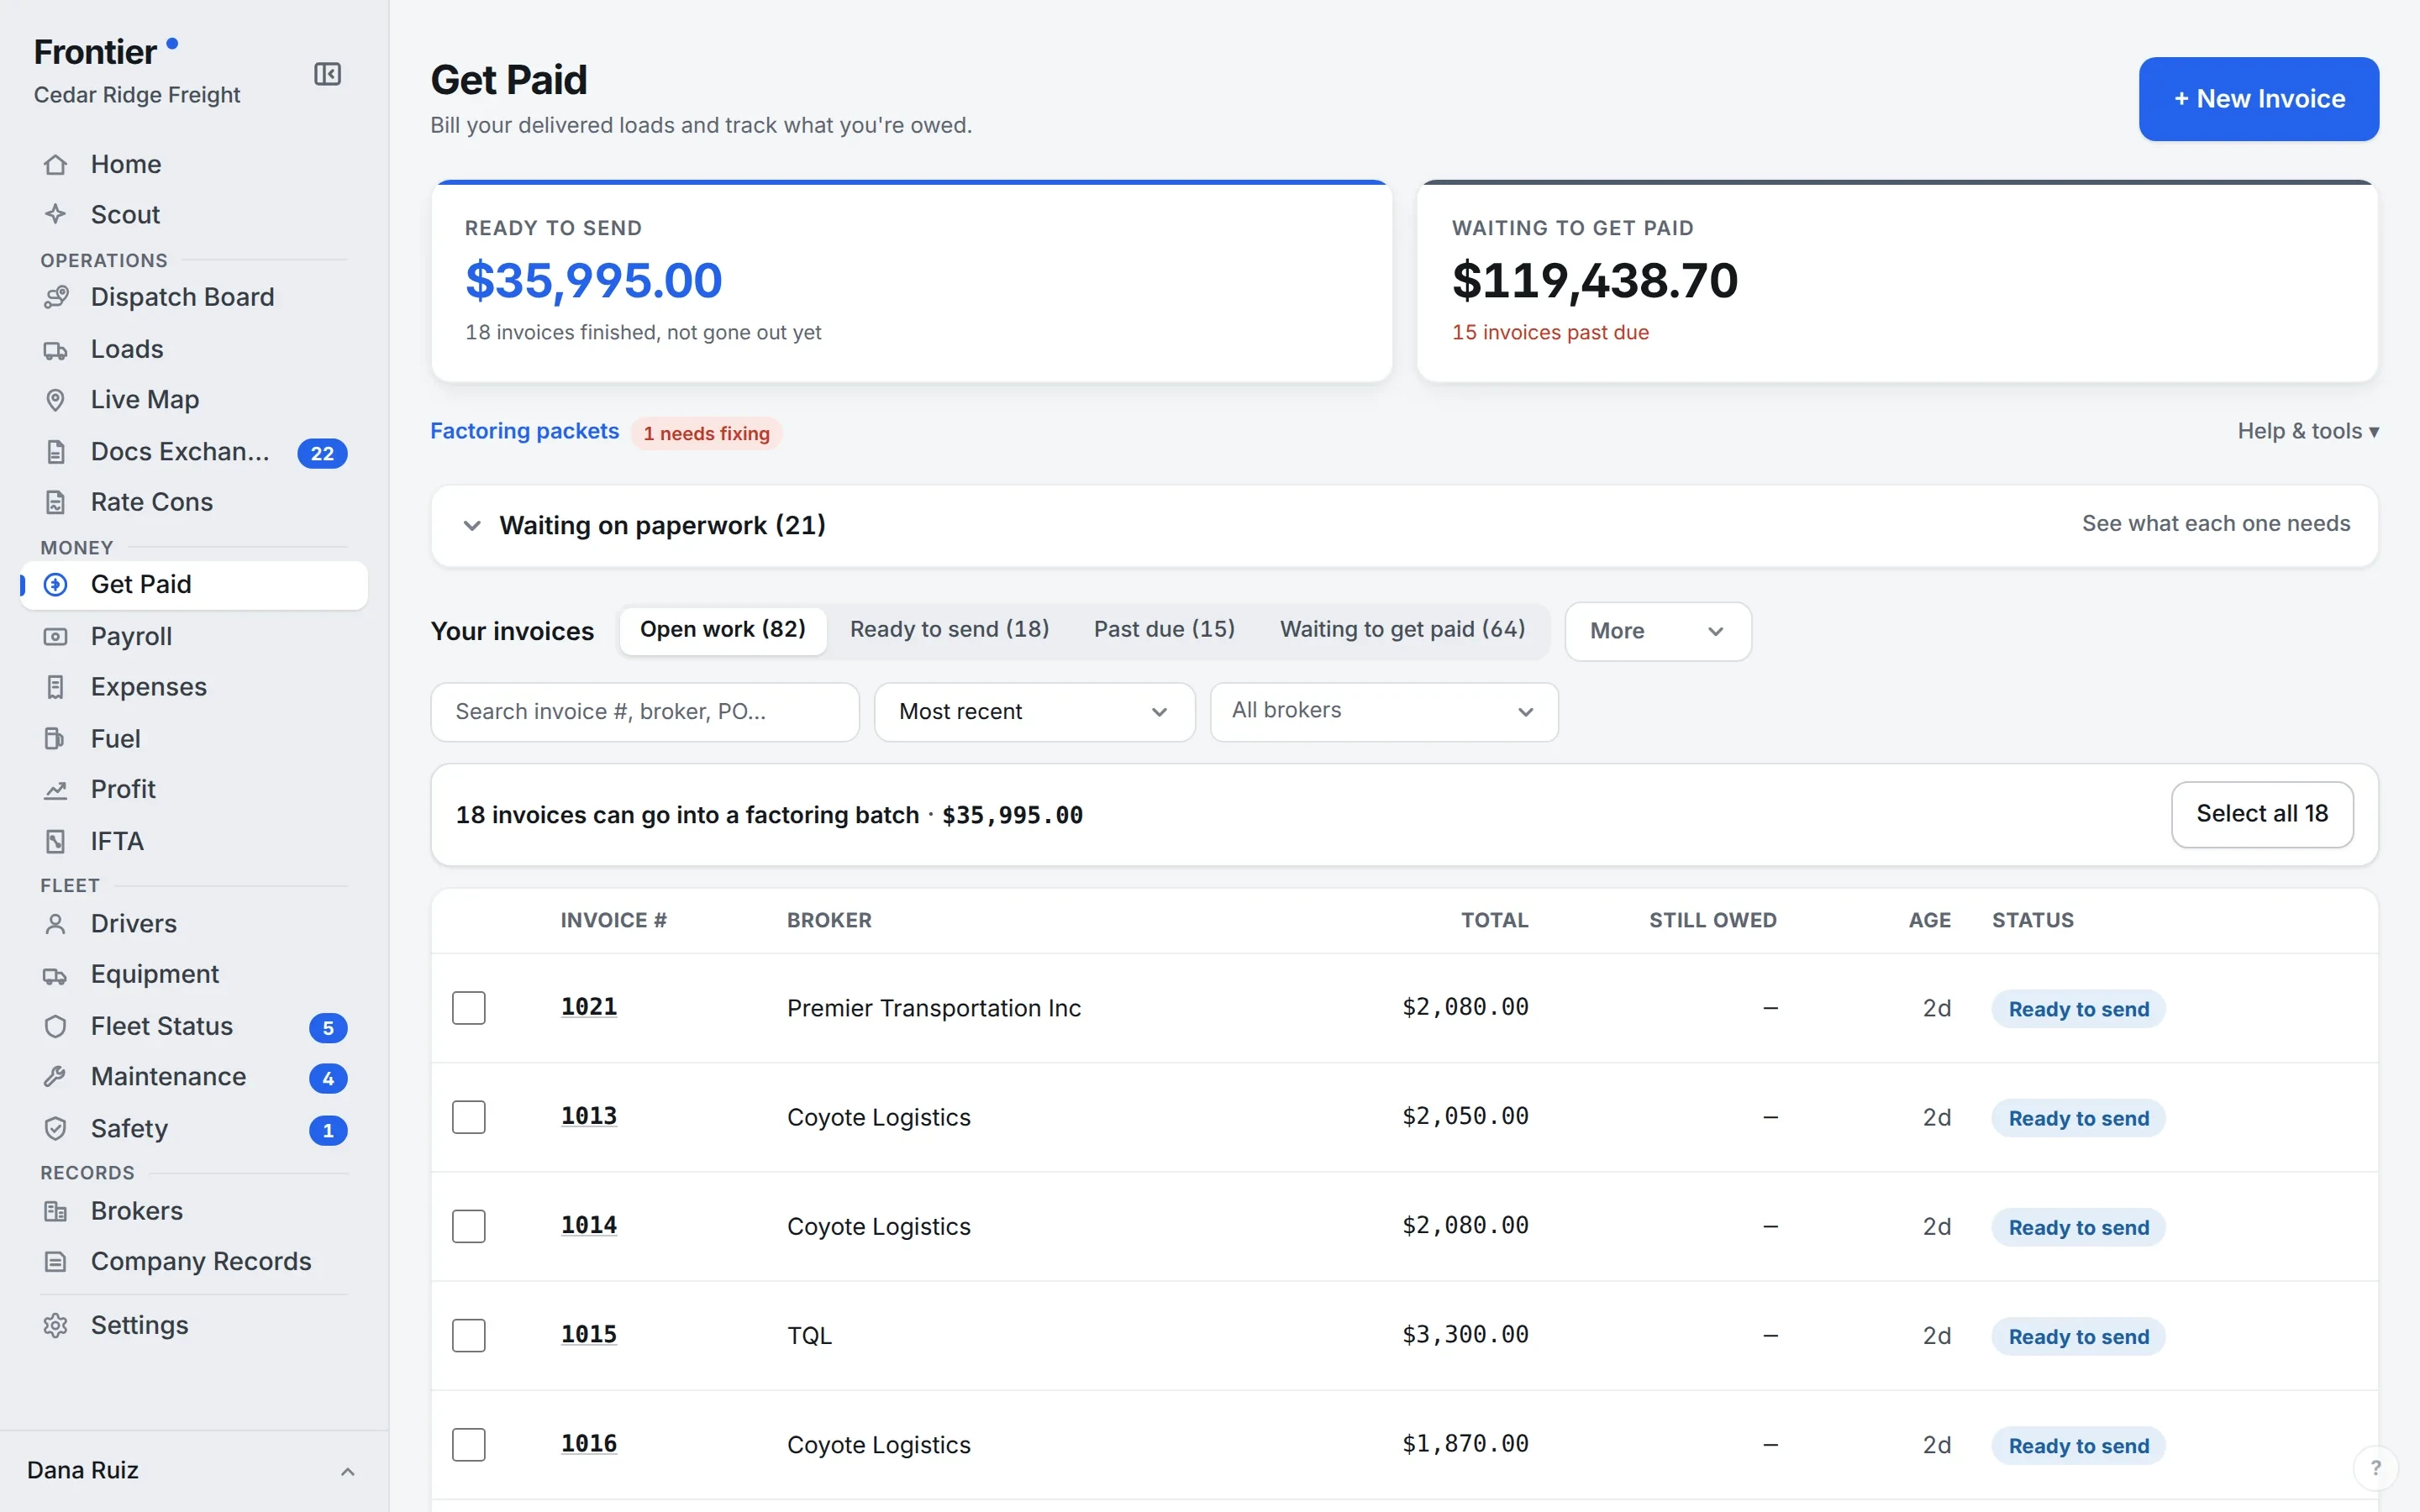The image size is (2420, 1512).
Task: Click the 1 needs fixing badge
Action: click(706, 433)
